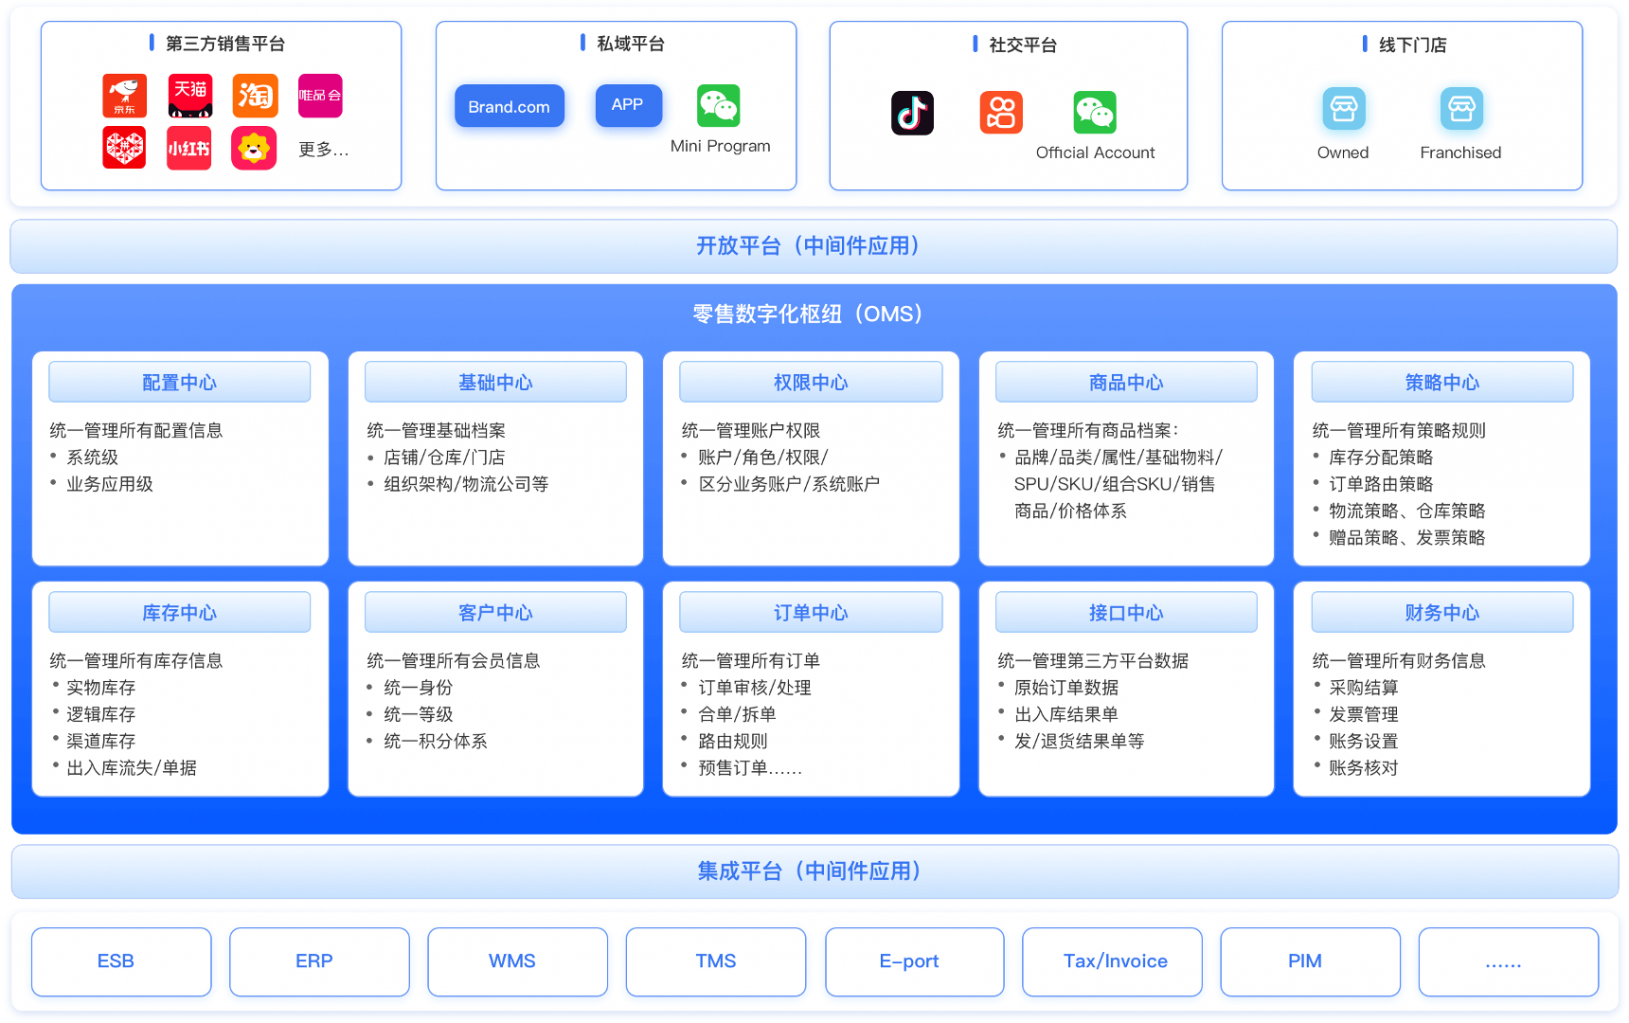Screen dimensions: 1629x1023
Task: Click the 开放平台（中间件应用）bar
Action: pyautogui.click(x=813, y=246)
